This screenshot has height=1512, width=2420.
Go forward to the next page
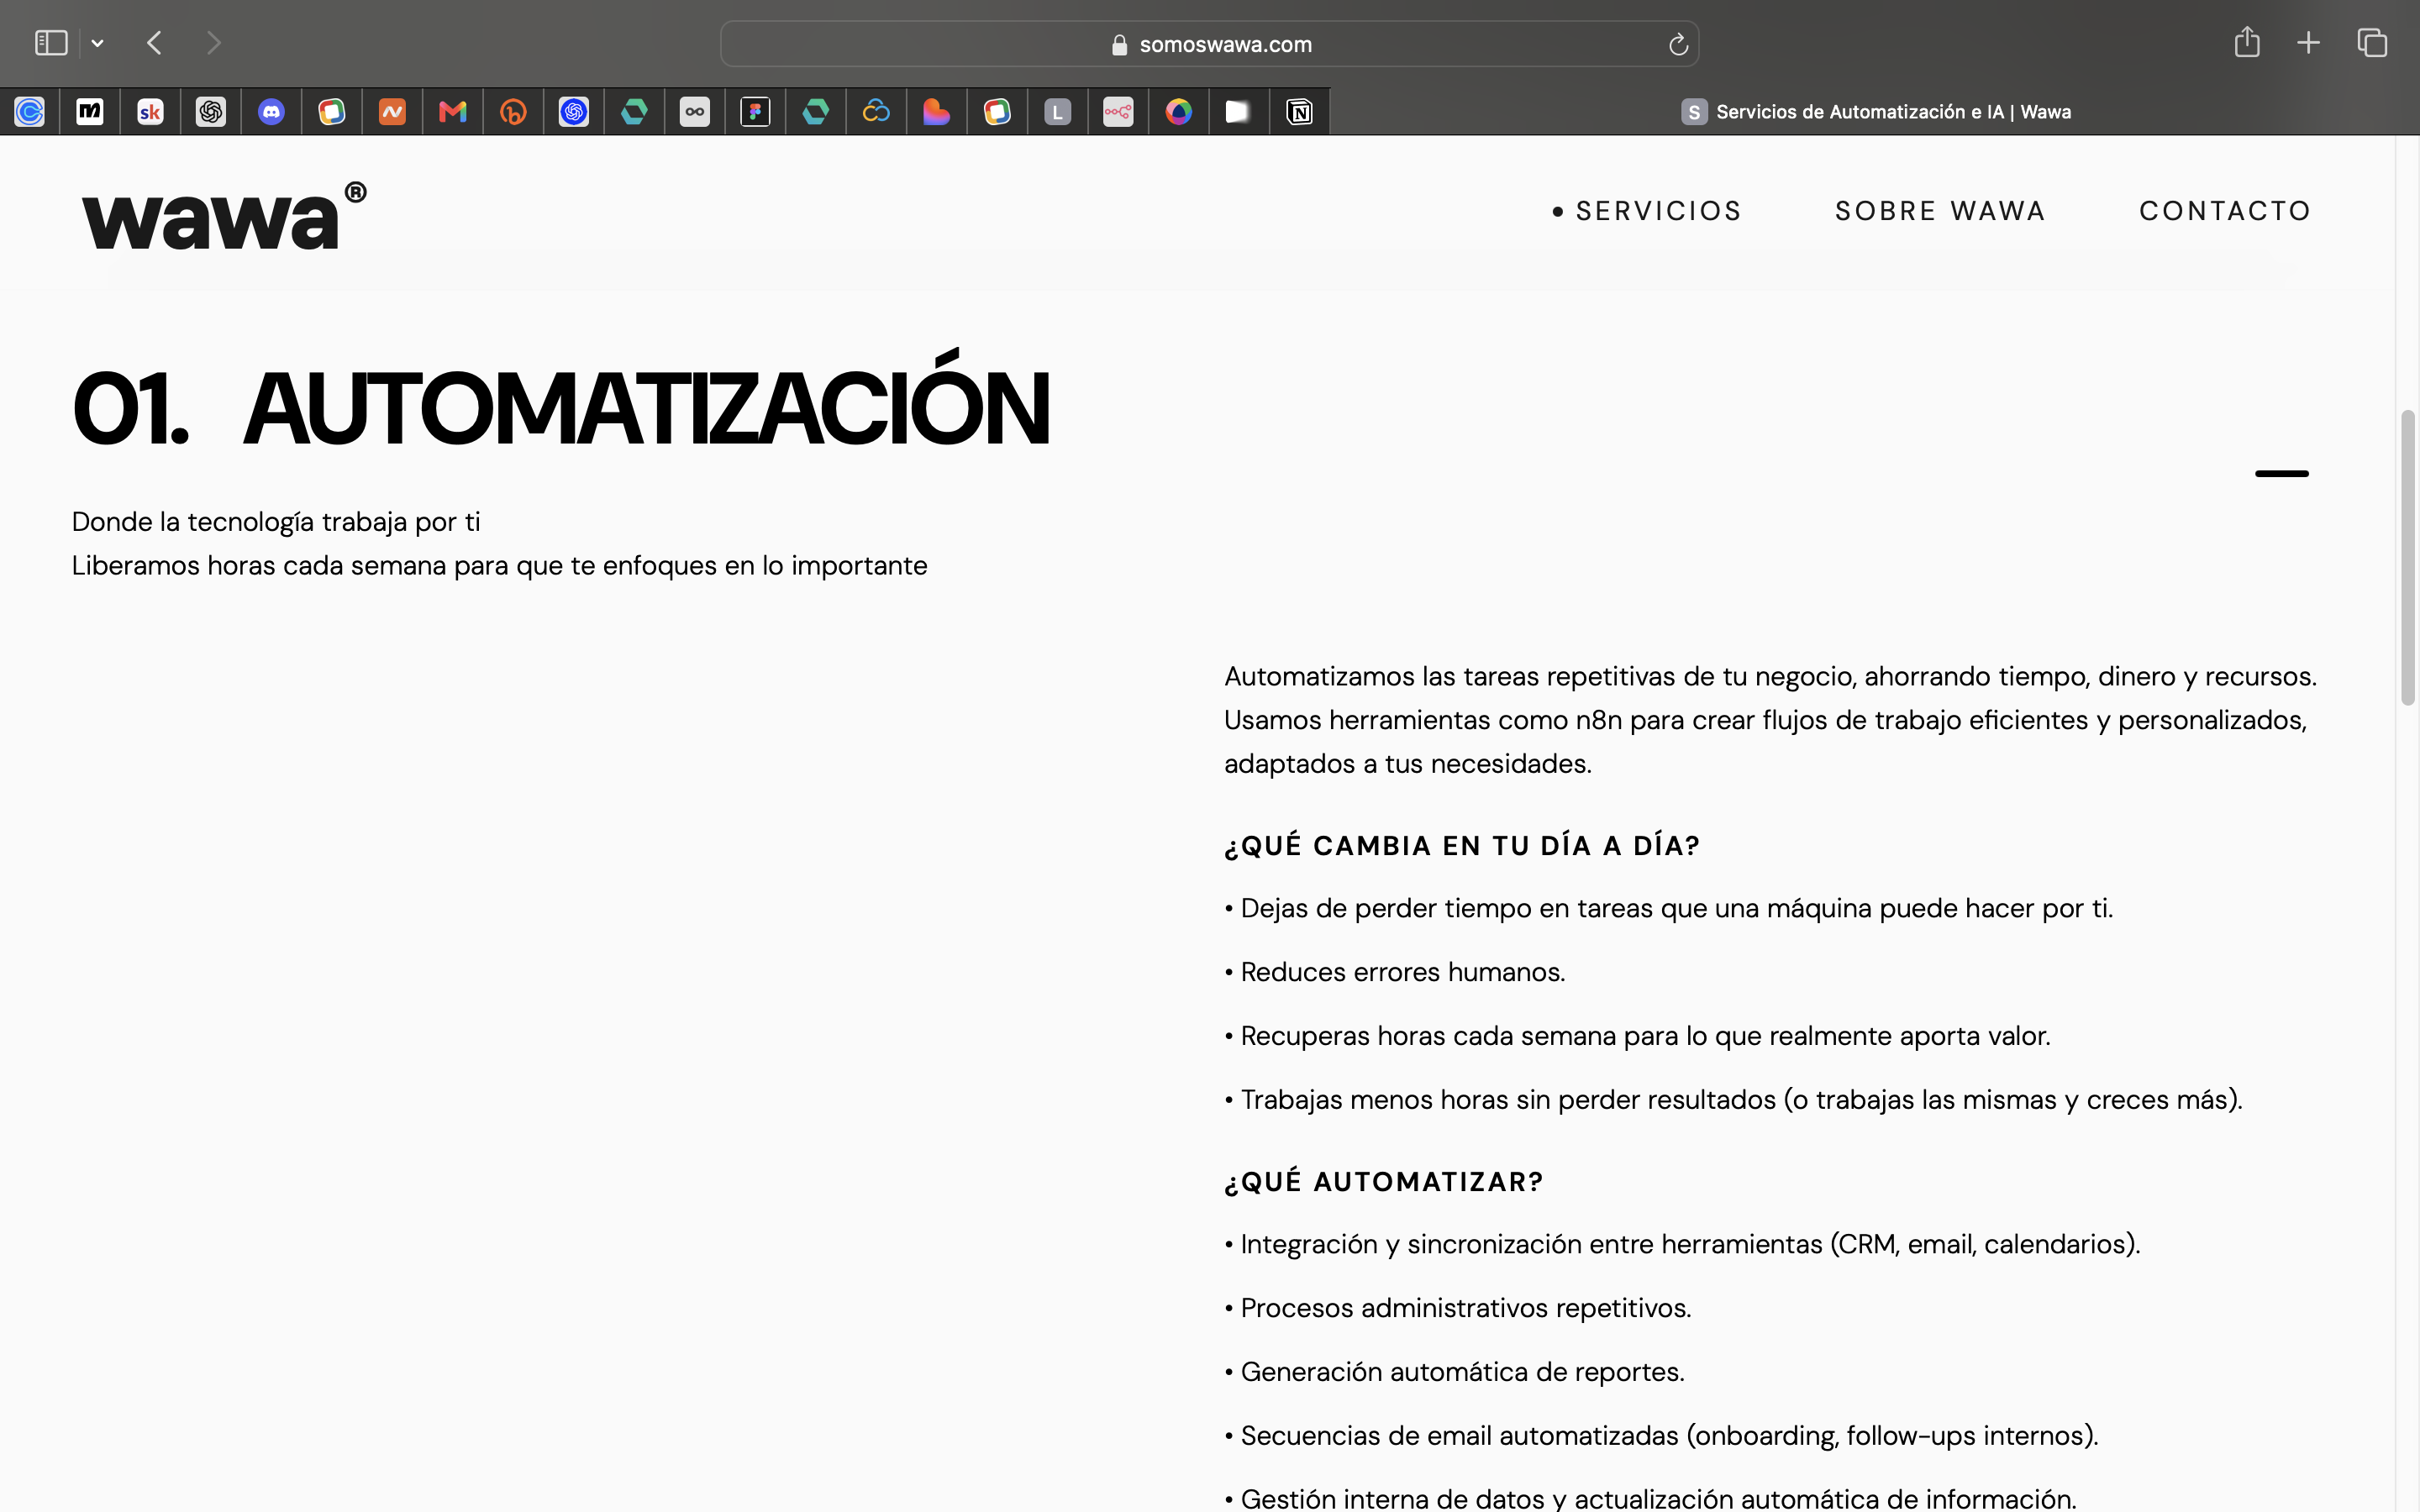[x=213, y=43]
